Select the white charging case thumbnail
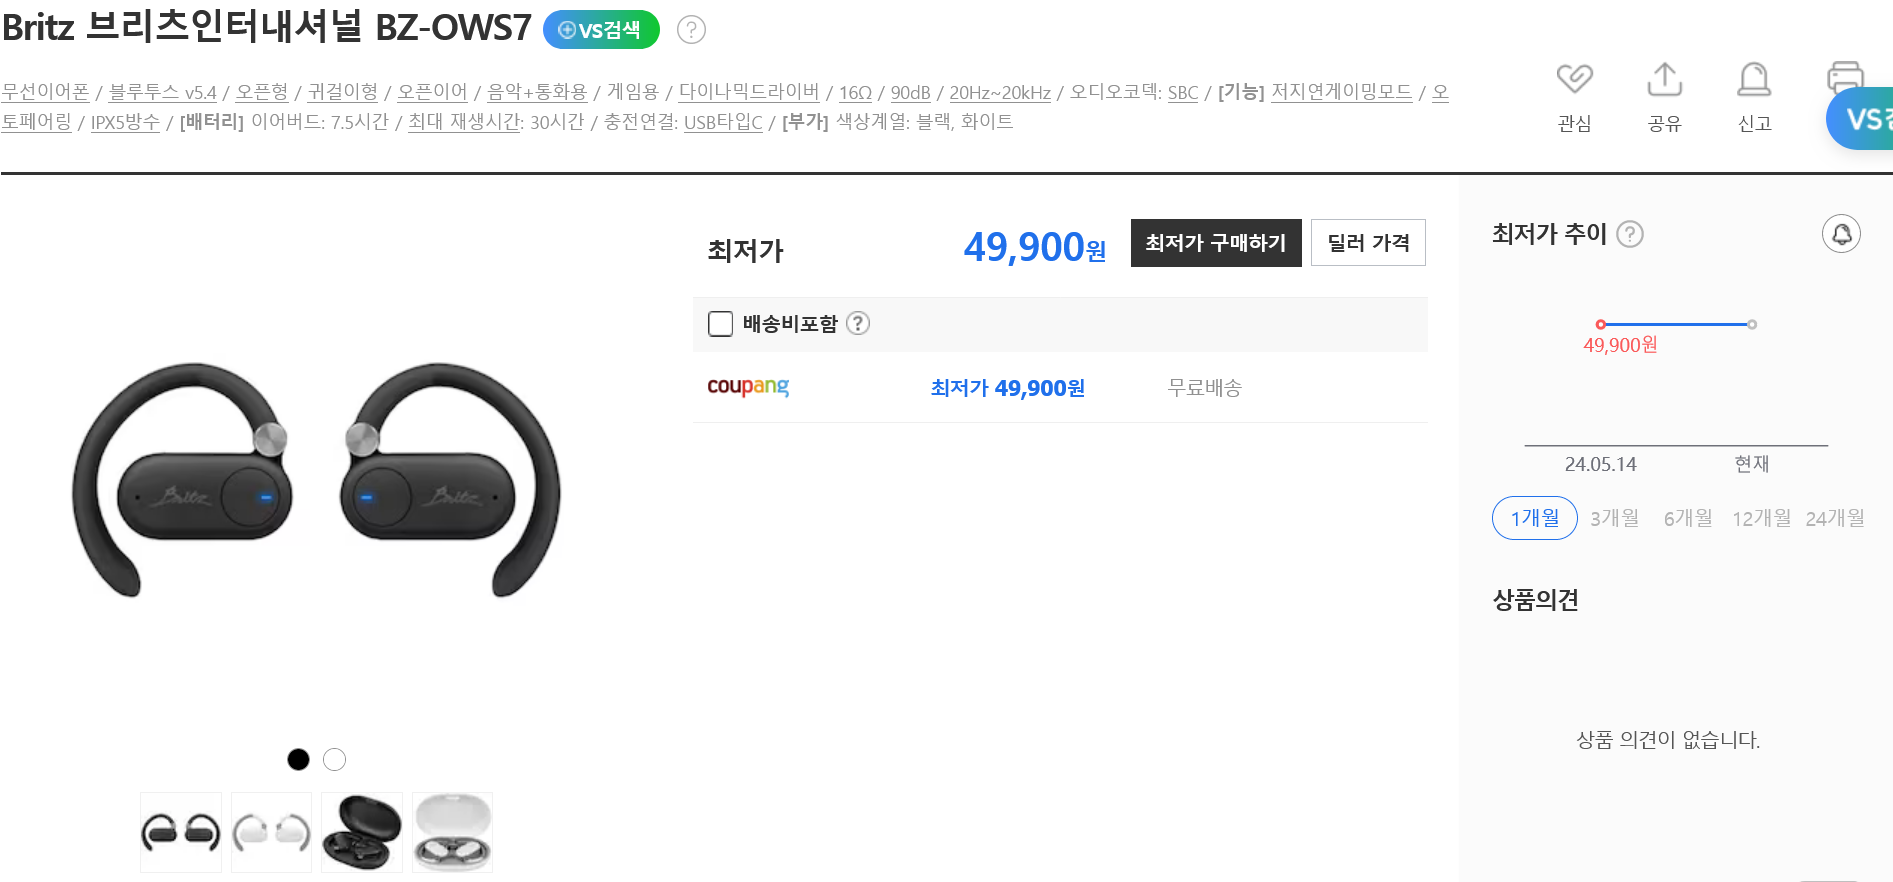 (453, 833)
